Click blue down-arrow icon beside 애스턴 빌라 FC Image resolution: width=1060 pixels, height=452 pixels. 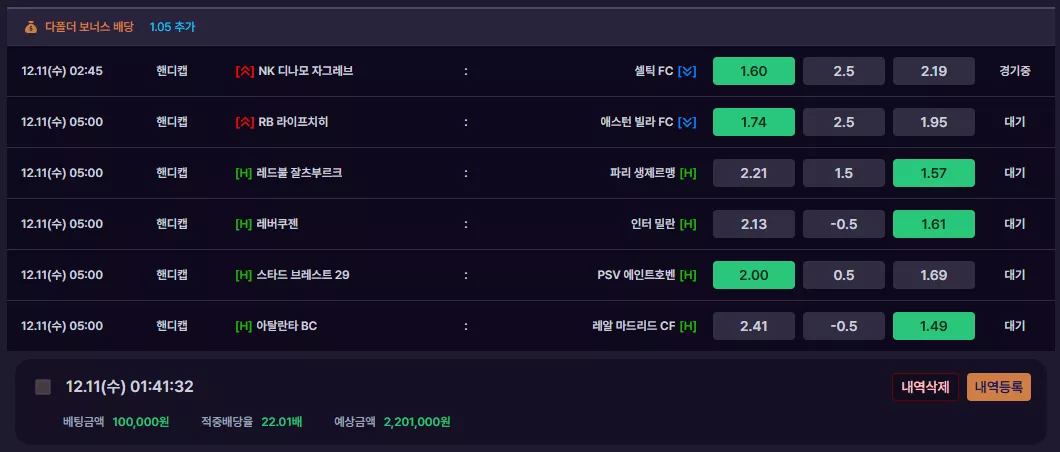click(x=687, y=122)
